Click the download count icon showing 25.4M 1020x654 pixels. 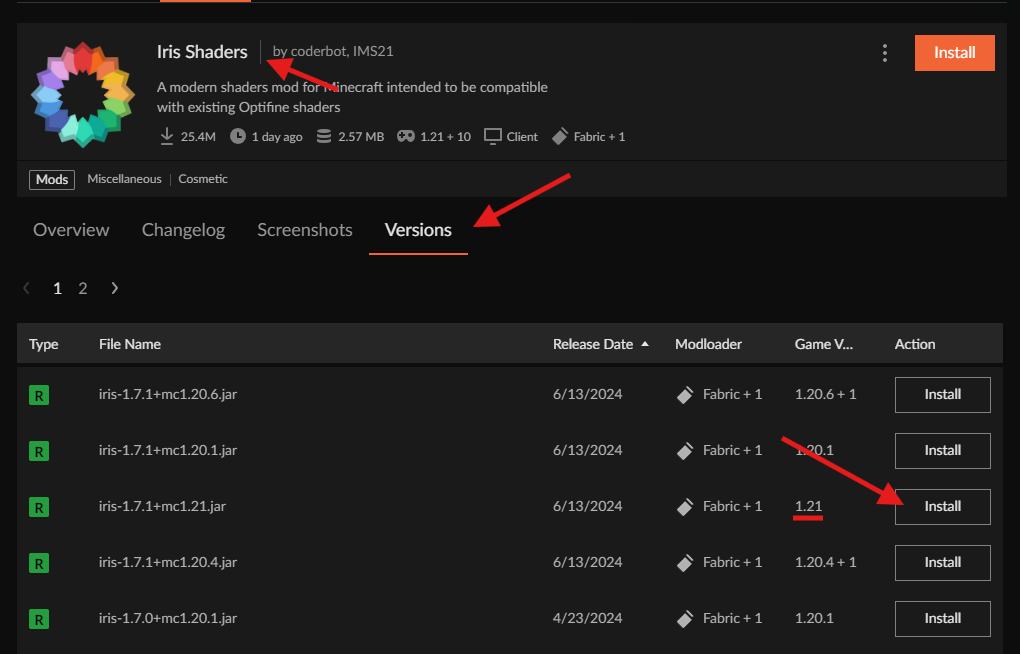click(x=166, y=136)
